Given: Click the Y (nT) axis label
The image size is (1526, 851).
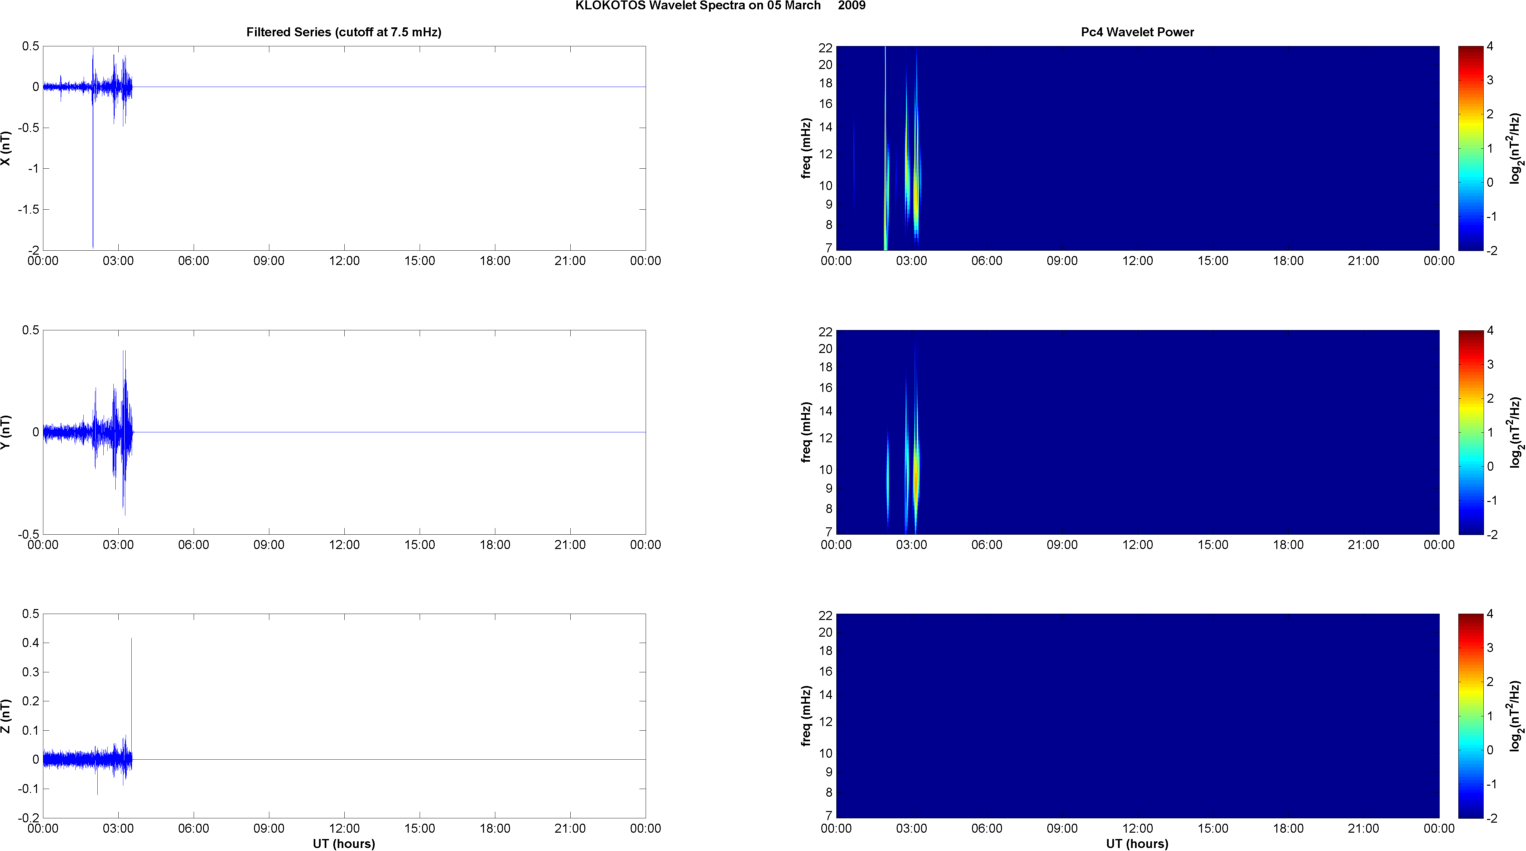Looking at the screenshot, I should click(6, 432).
